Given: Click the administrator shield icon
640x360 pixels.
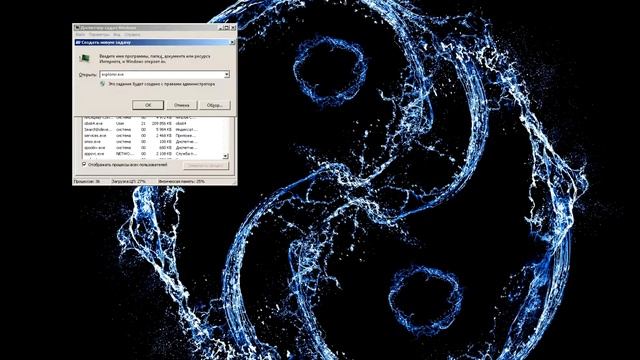Looking at the screenshot, I should tap(102, 84).
